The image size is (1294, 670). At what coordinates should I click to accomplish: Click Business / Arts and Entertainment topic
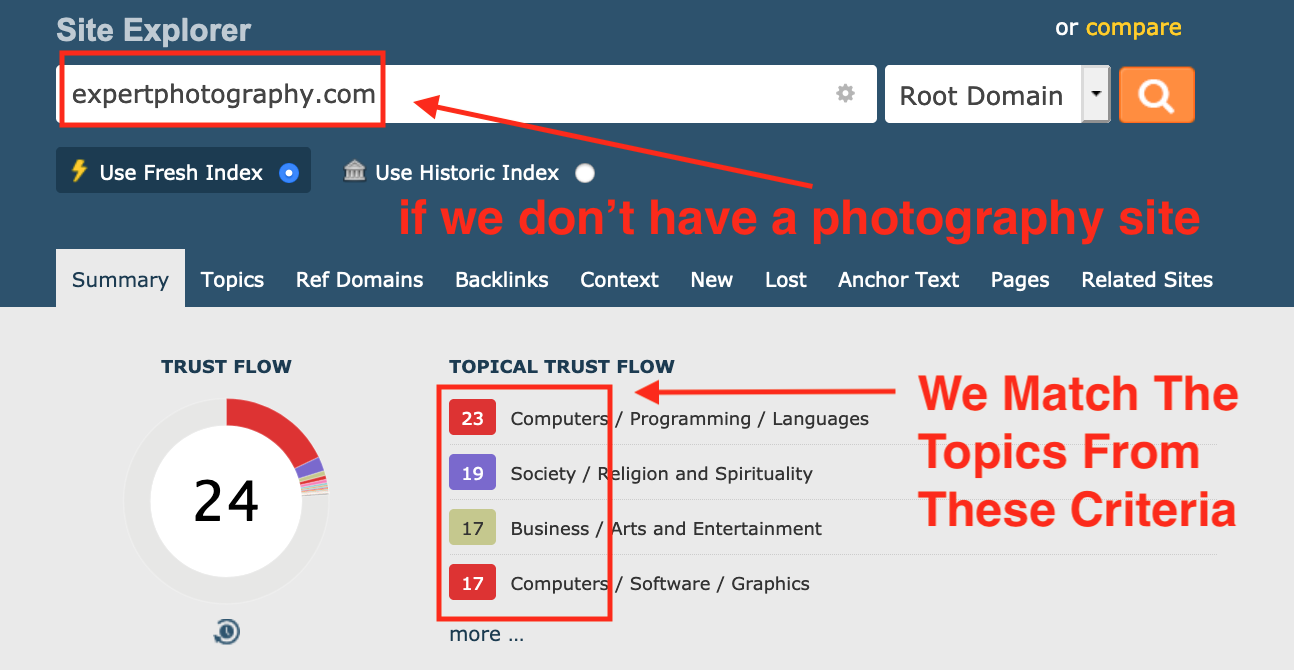click(666, 529)
